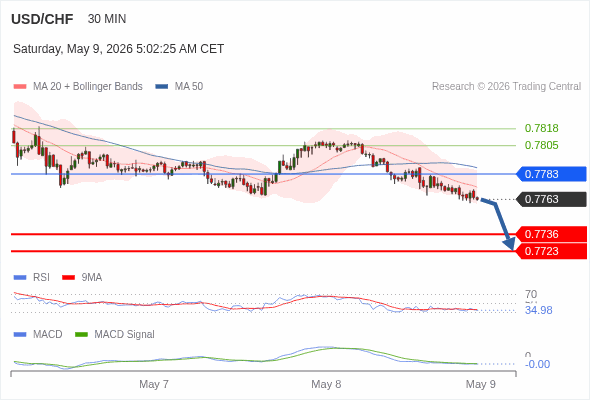Click the RSI 70 level label
Viewport: 590px width, 400px height.
pyautogui.click(x=531, y=294)
